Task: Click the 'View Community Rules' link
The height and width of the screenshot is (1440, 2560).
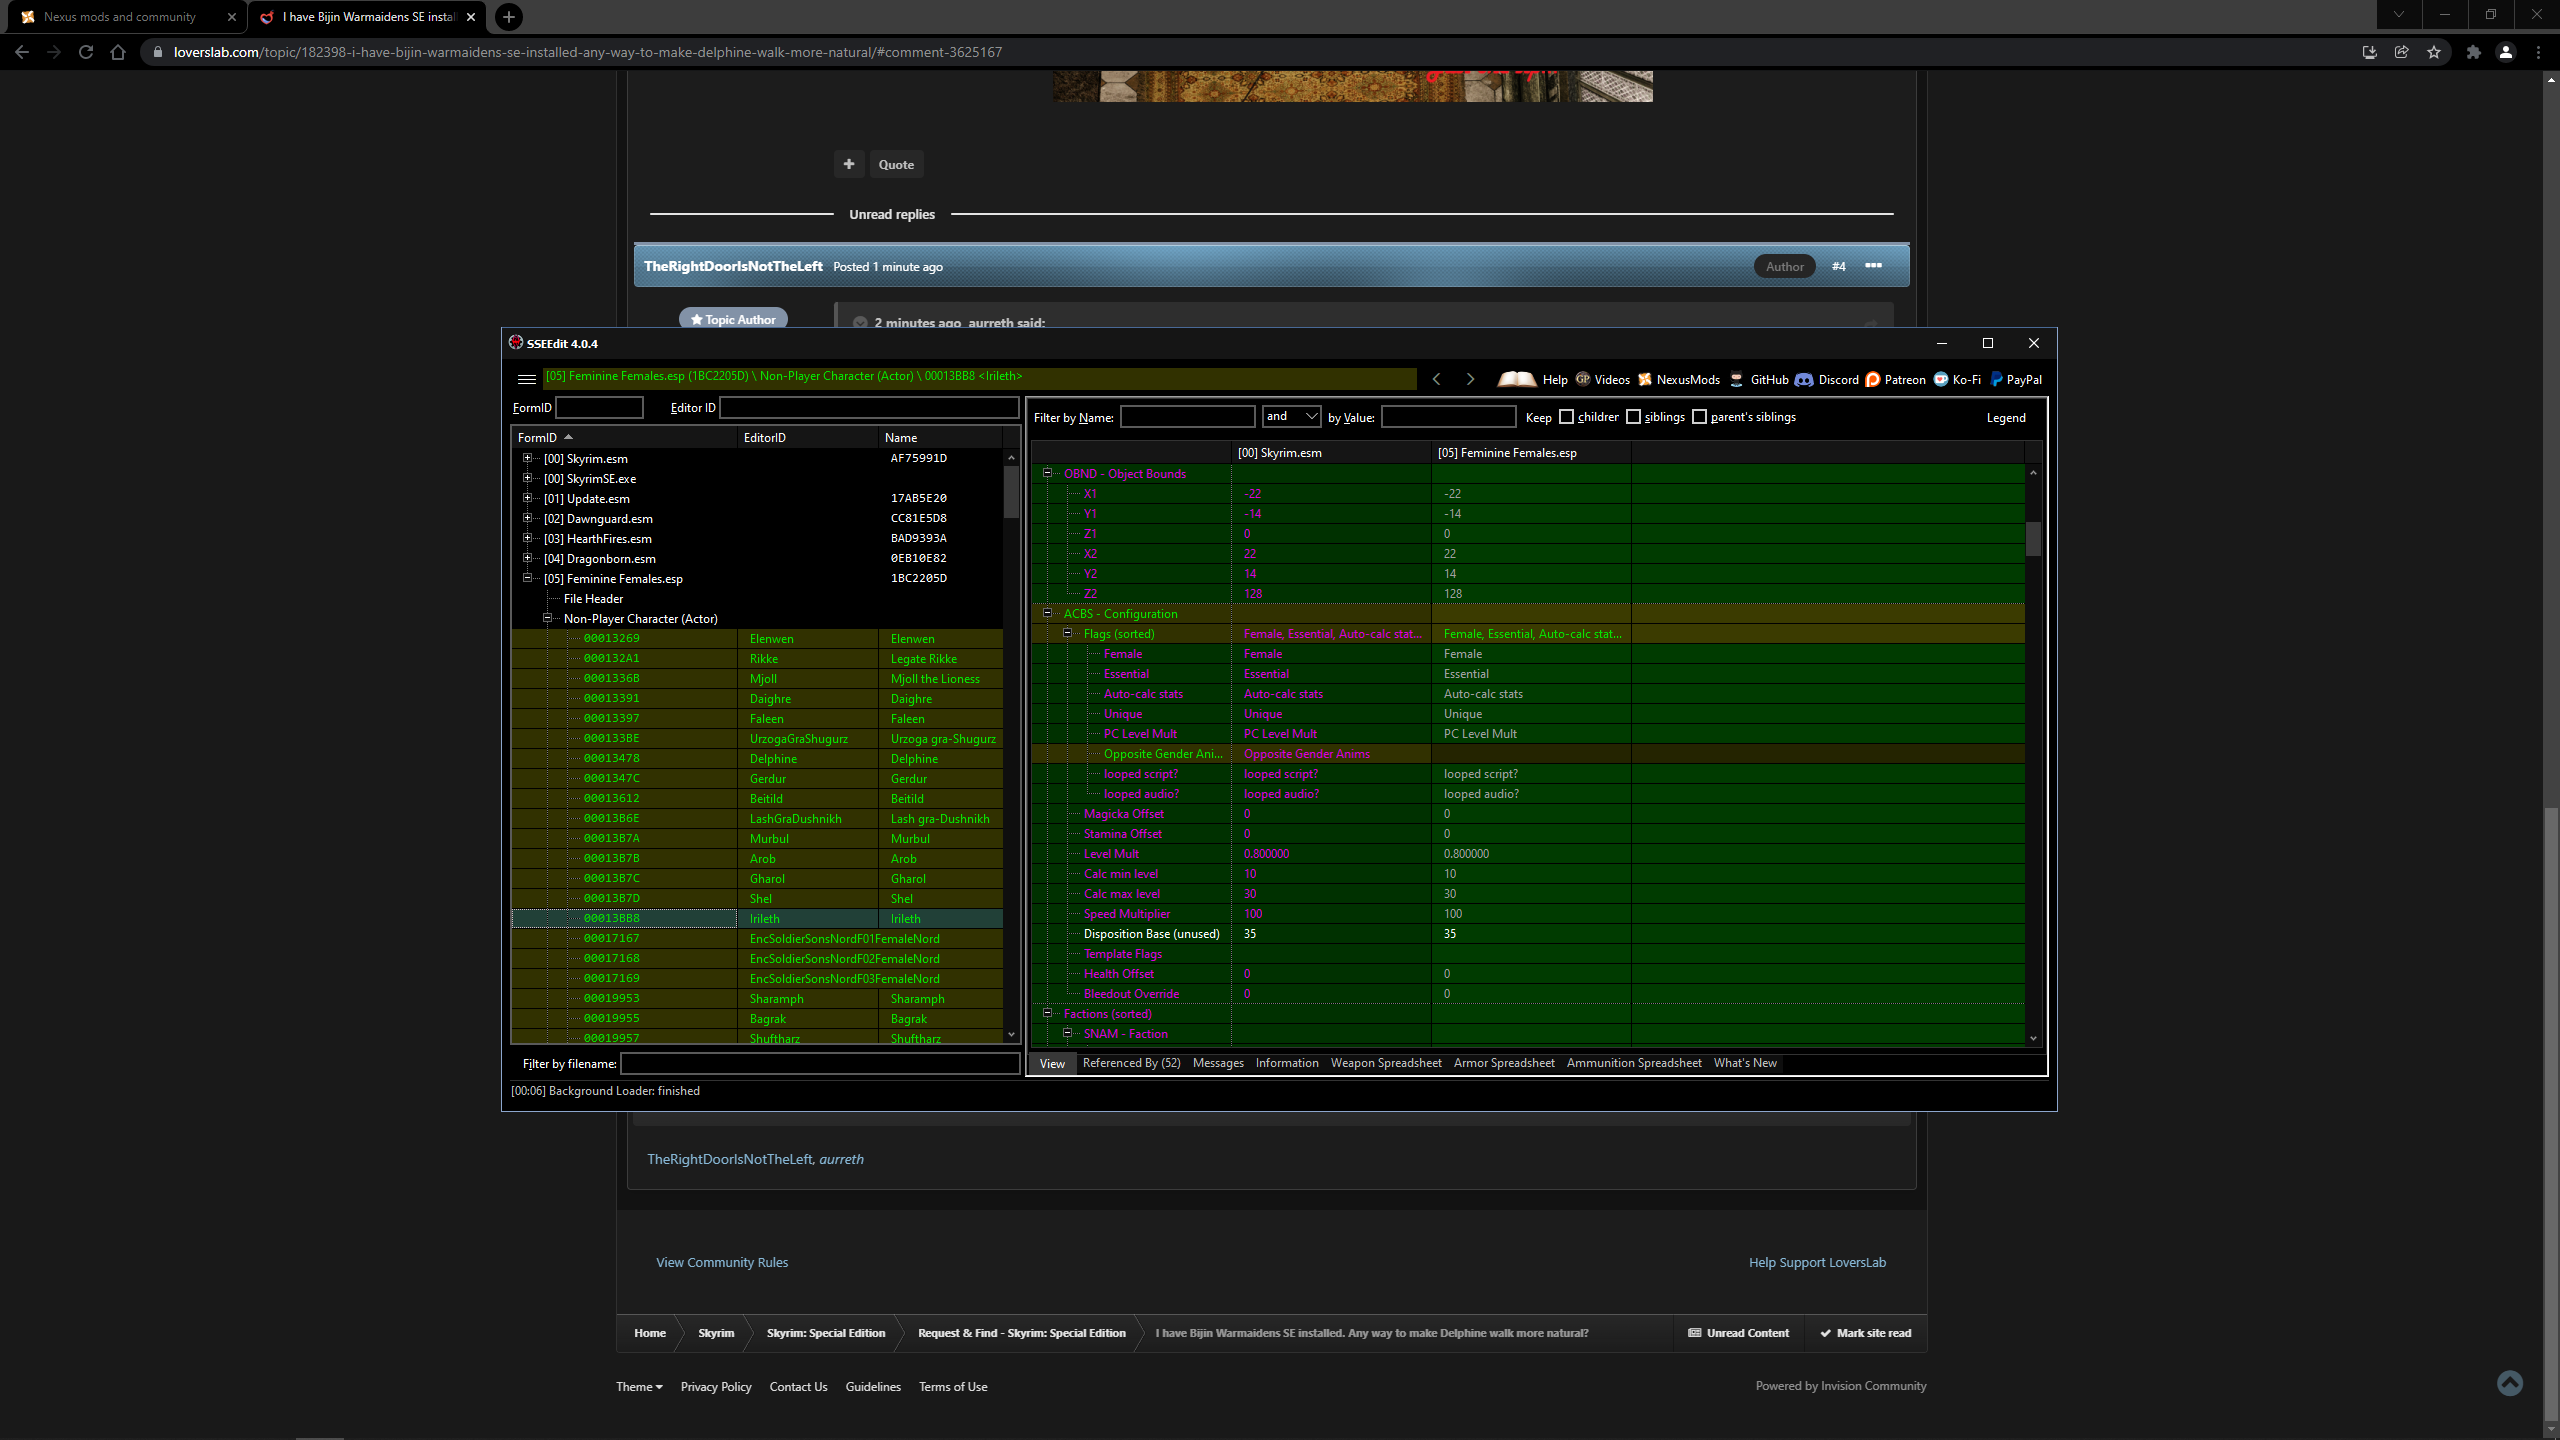Action: coord(721,1261)
